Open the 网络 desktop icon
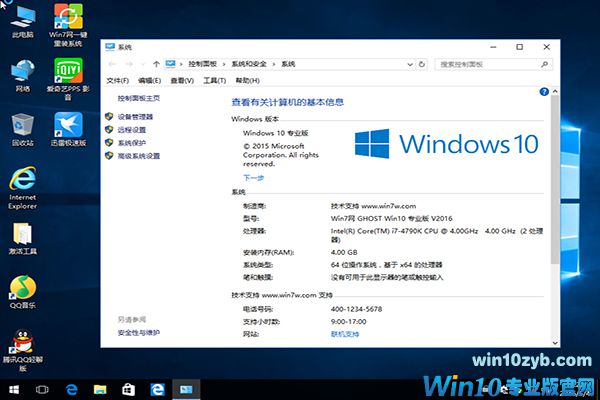This screenshot has height=400, width=600. (23, 76)
